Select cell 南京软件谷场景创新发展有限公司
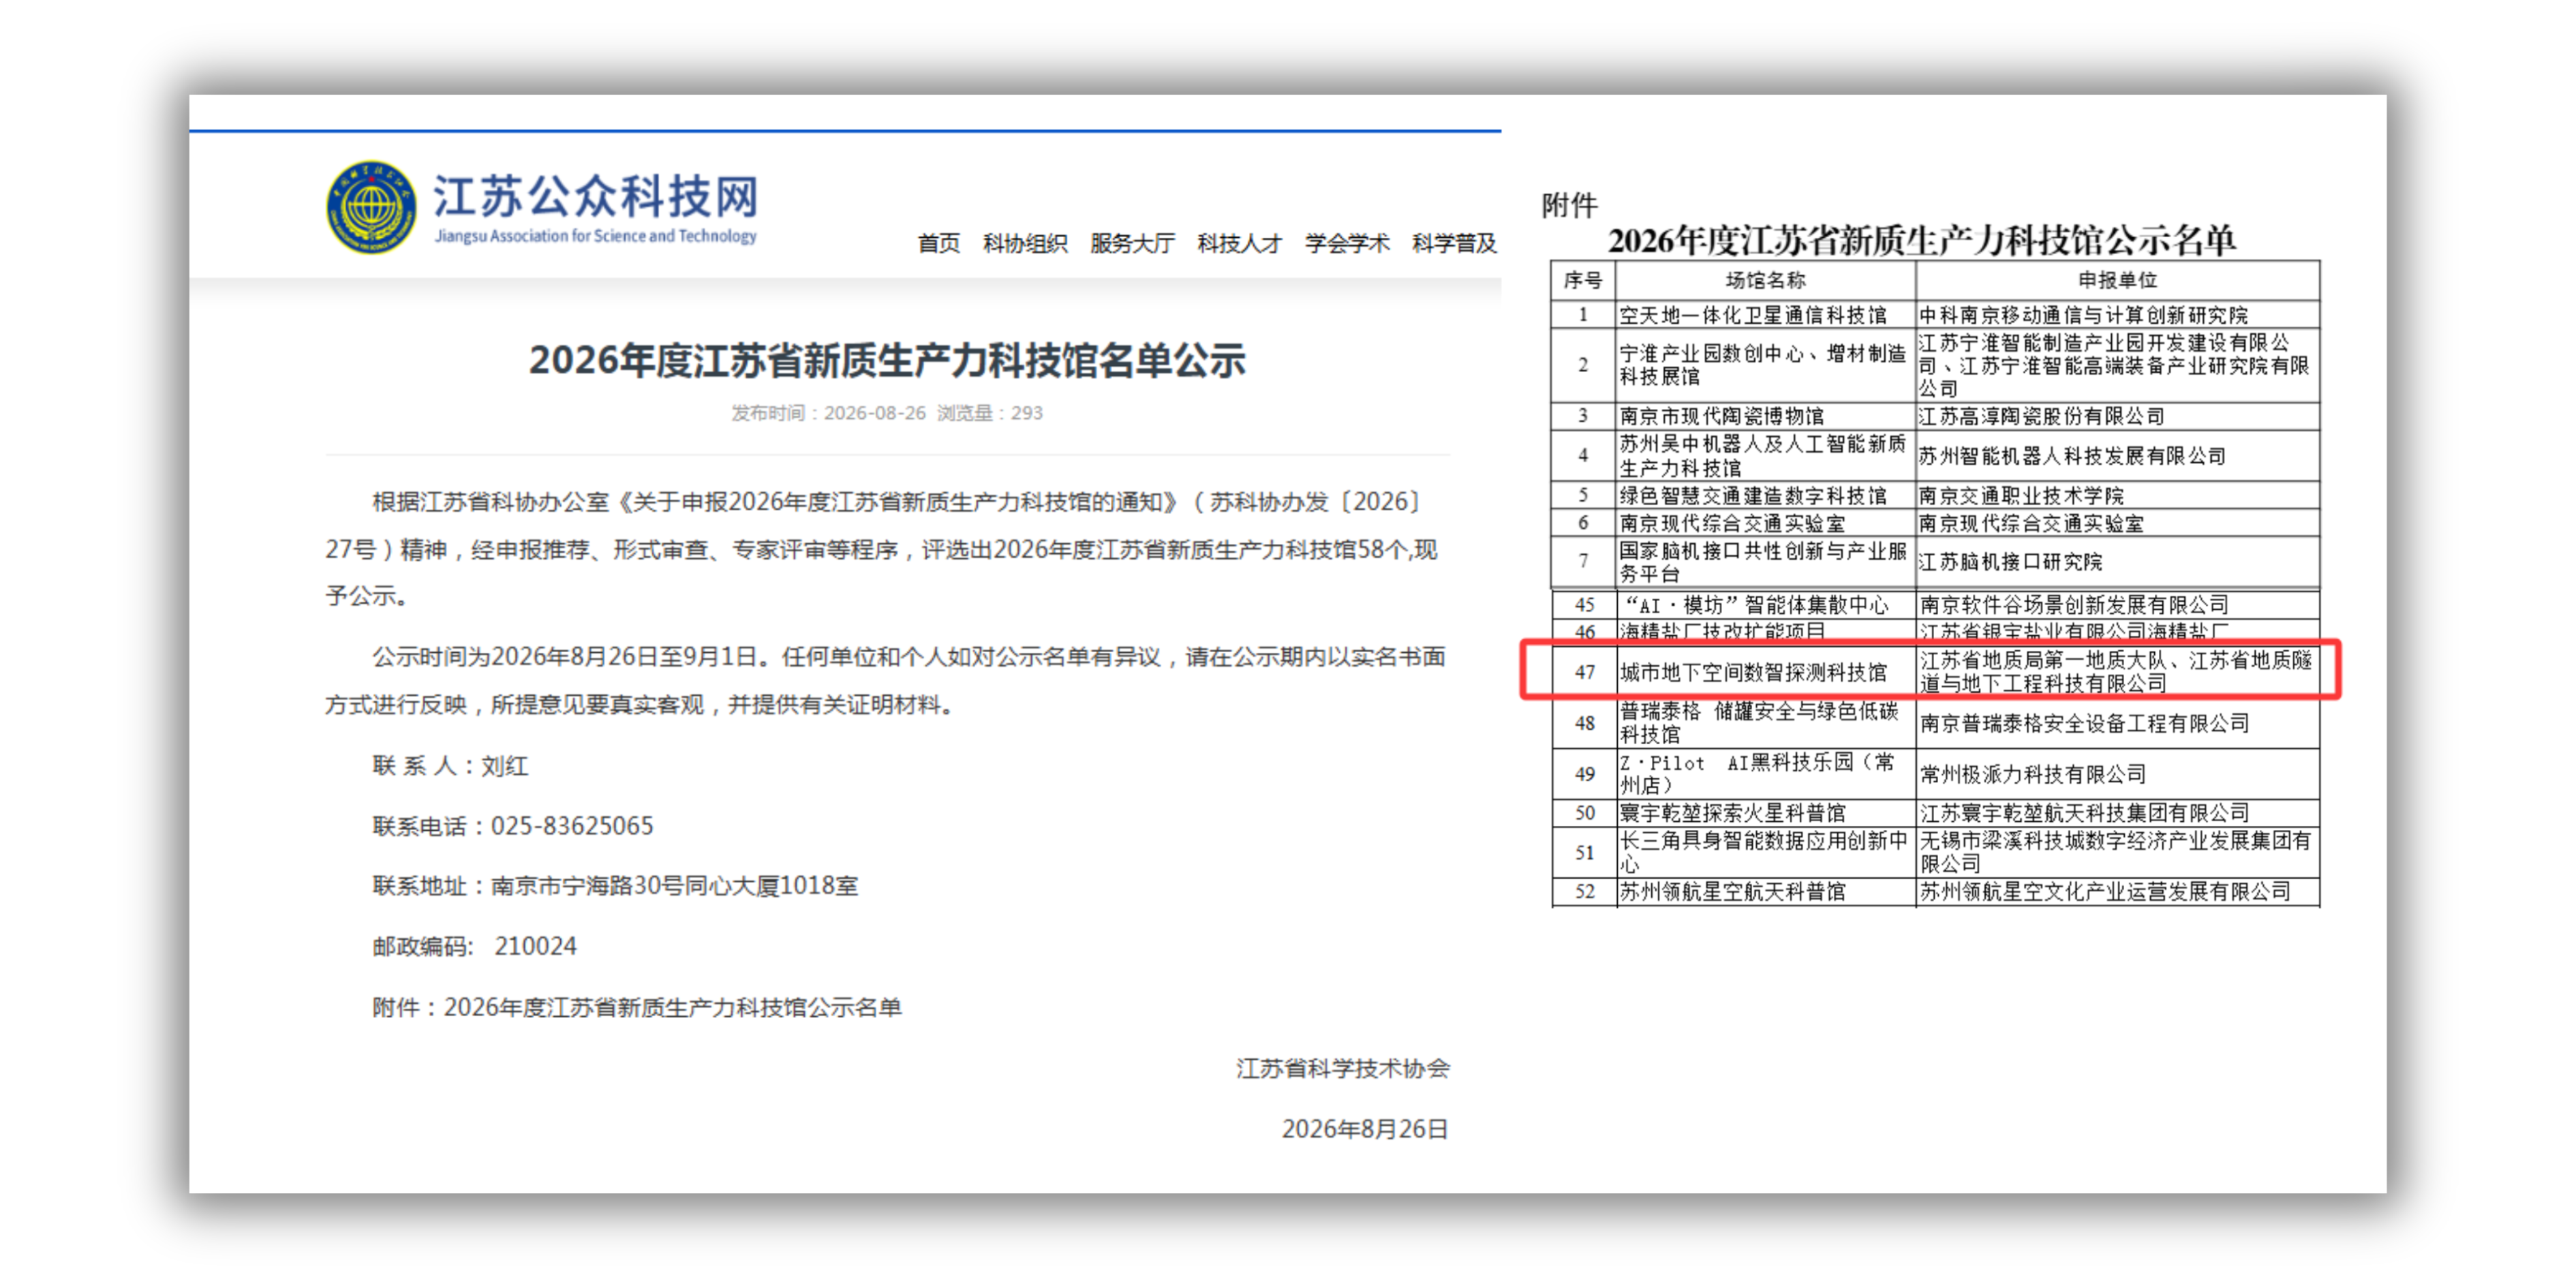2576x1288 pixels. pyautogui.click(x=2117, y=605)
